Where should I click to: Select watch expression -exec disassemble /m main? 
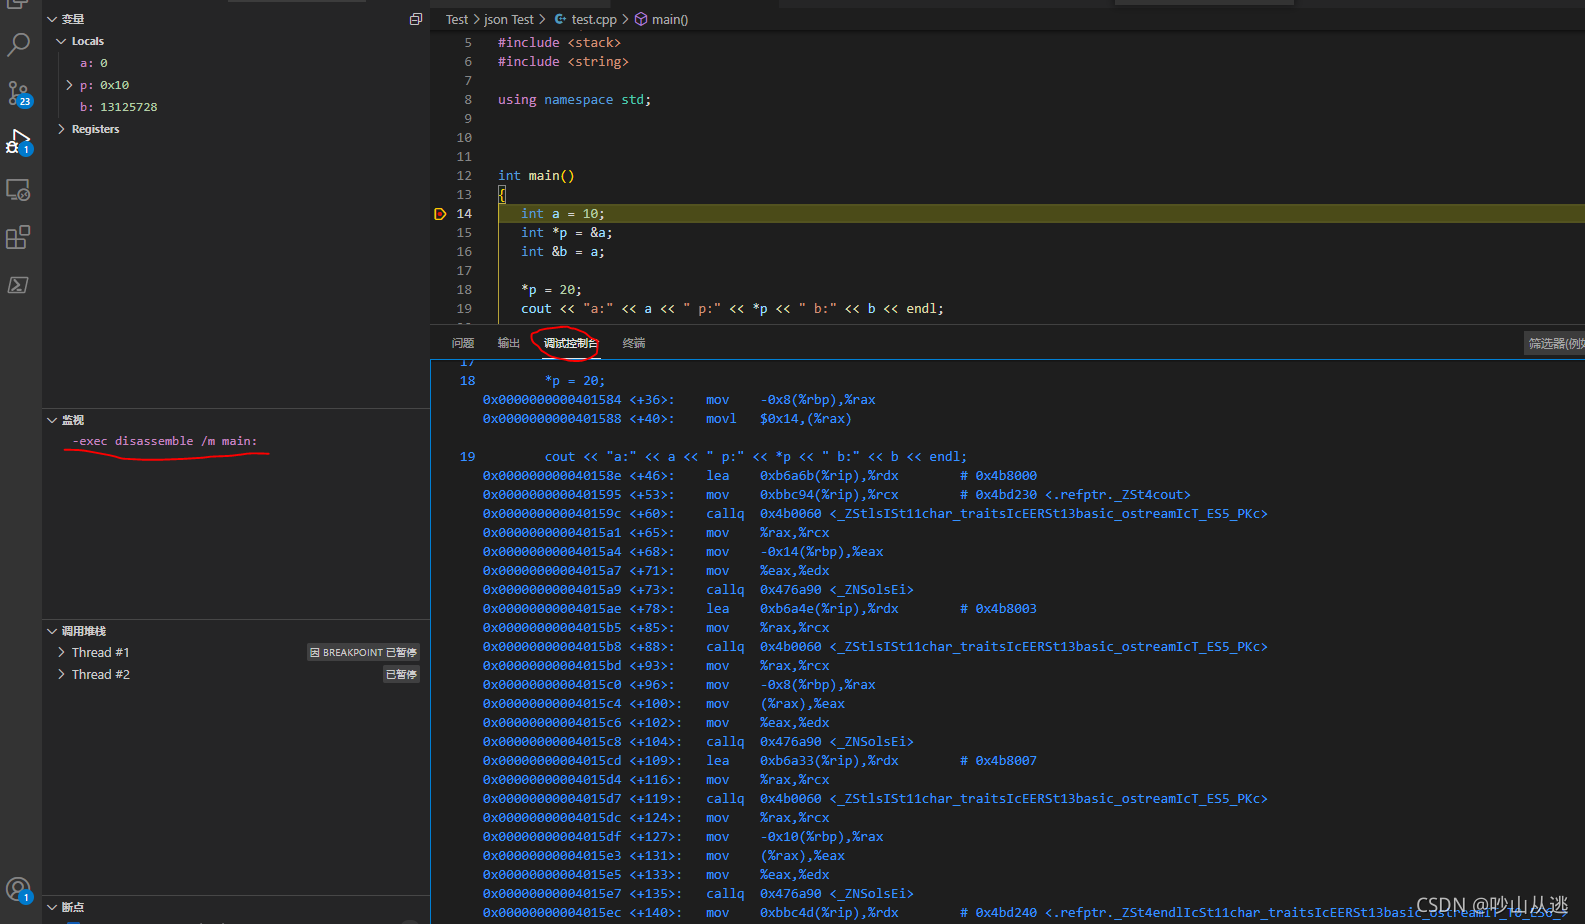tap(165, 441)
